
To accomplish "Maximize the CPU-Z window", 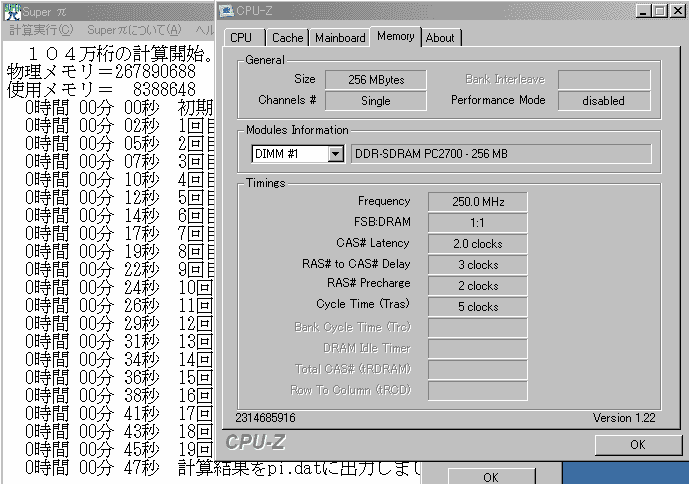I will pyautogui.click(x=659, y=11).
